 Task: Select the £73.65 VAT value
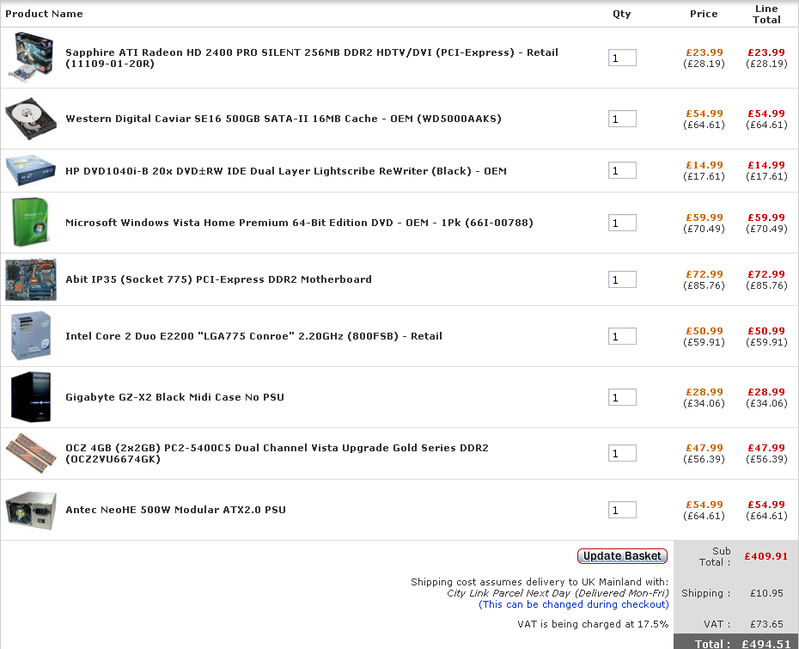[766, 624]
